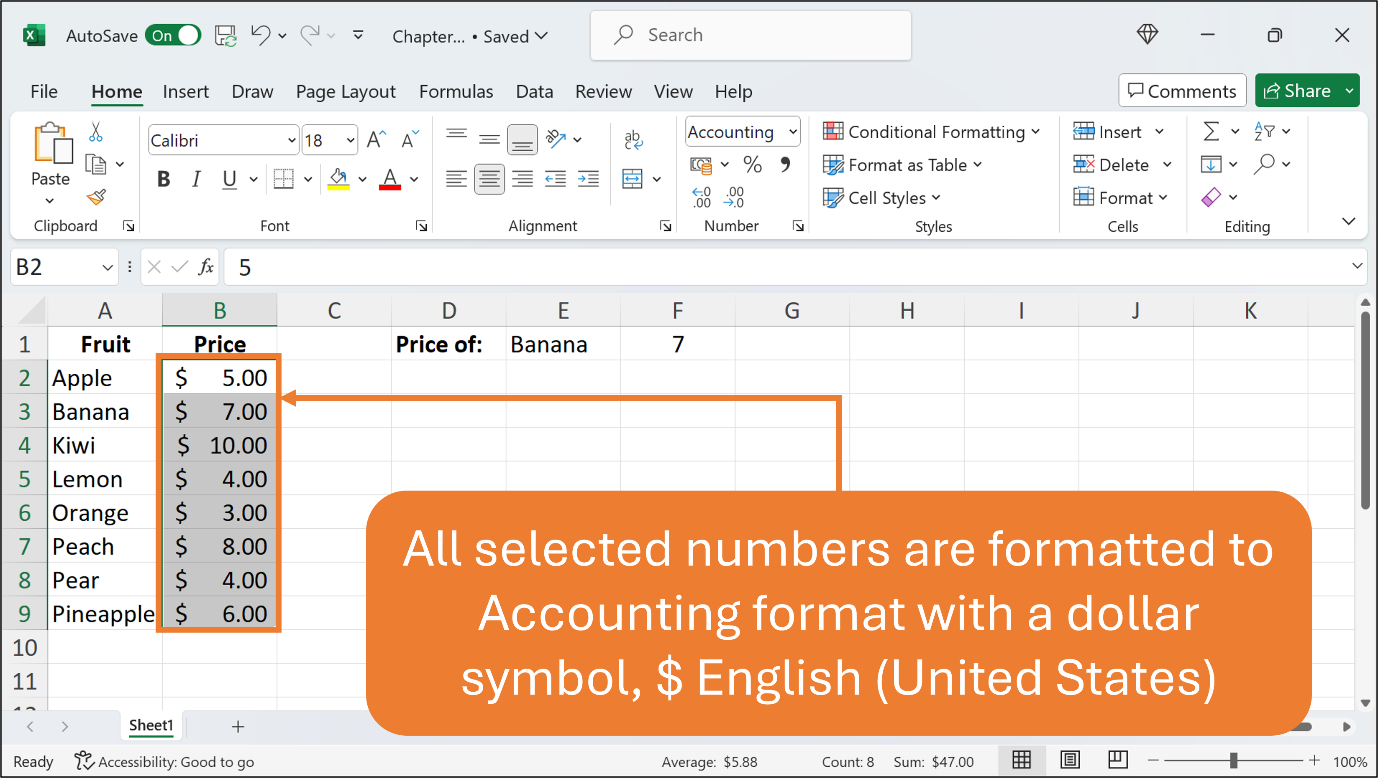Click AutoSum sigma icon

1211,132
